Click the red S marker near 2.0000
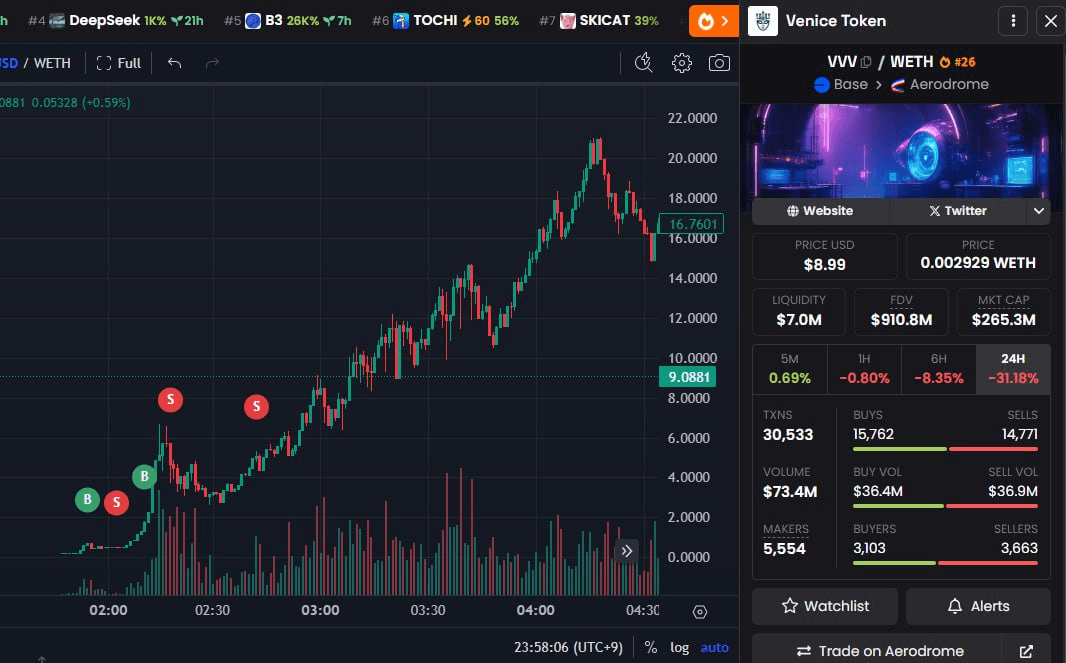Screen dimensions: 1066x663 [x=116, y=503]
